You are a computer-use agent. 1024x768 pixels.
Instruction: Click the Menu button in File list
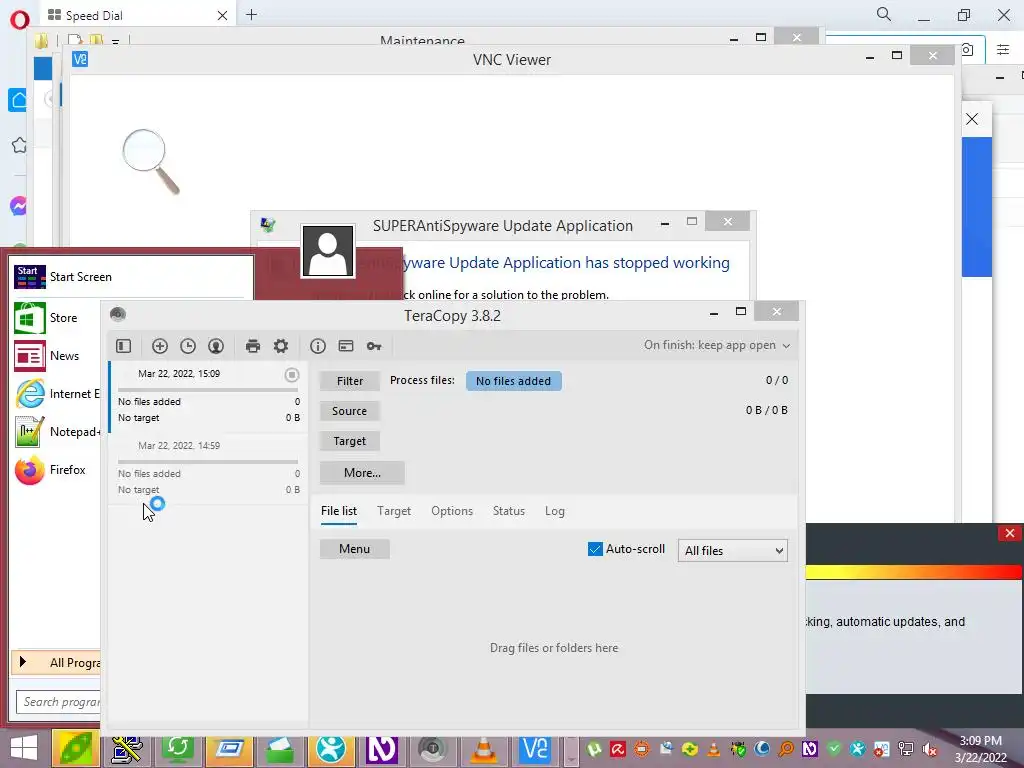[355, 549]
